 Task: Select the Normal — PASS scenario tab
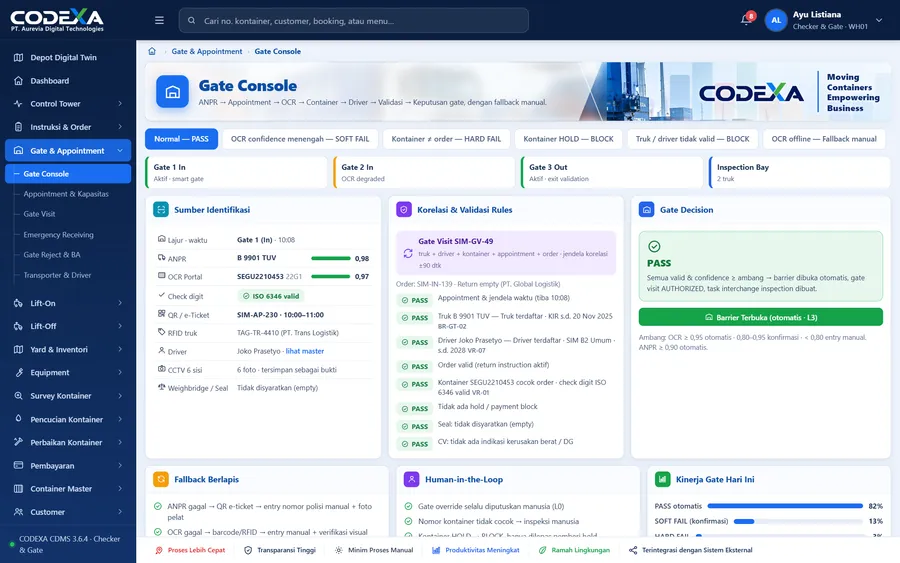[x=181, y=139]
